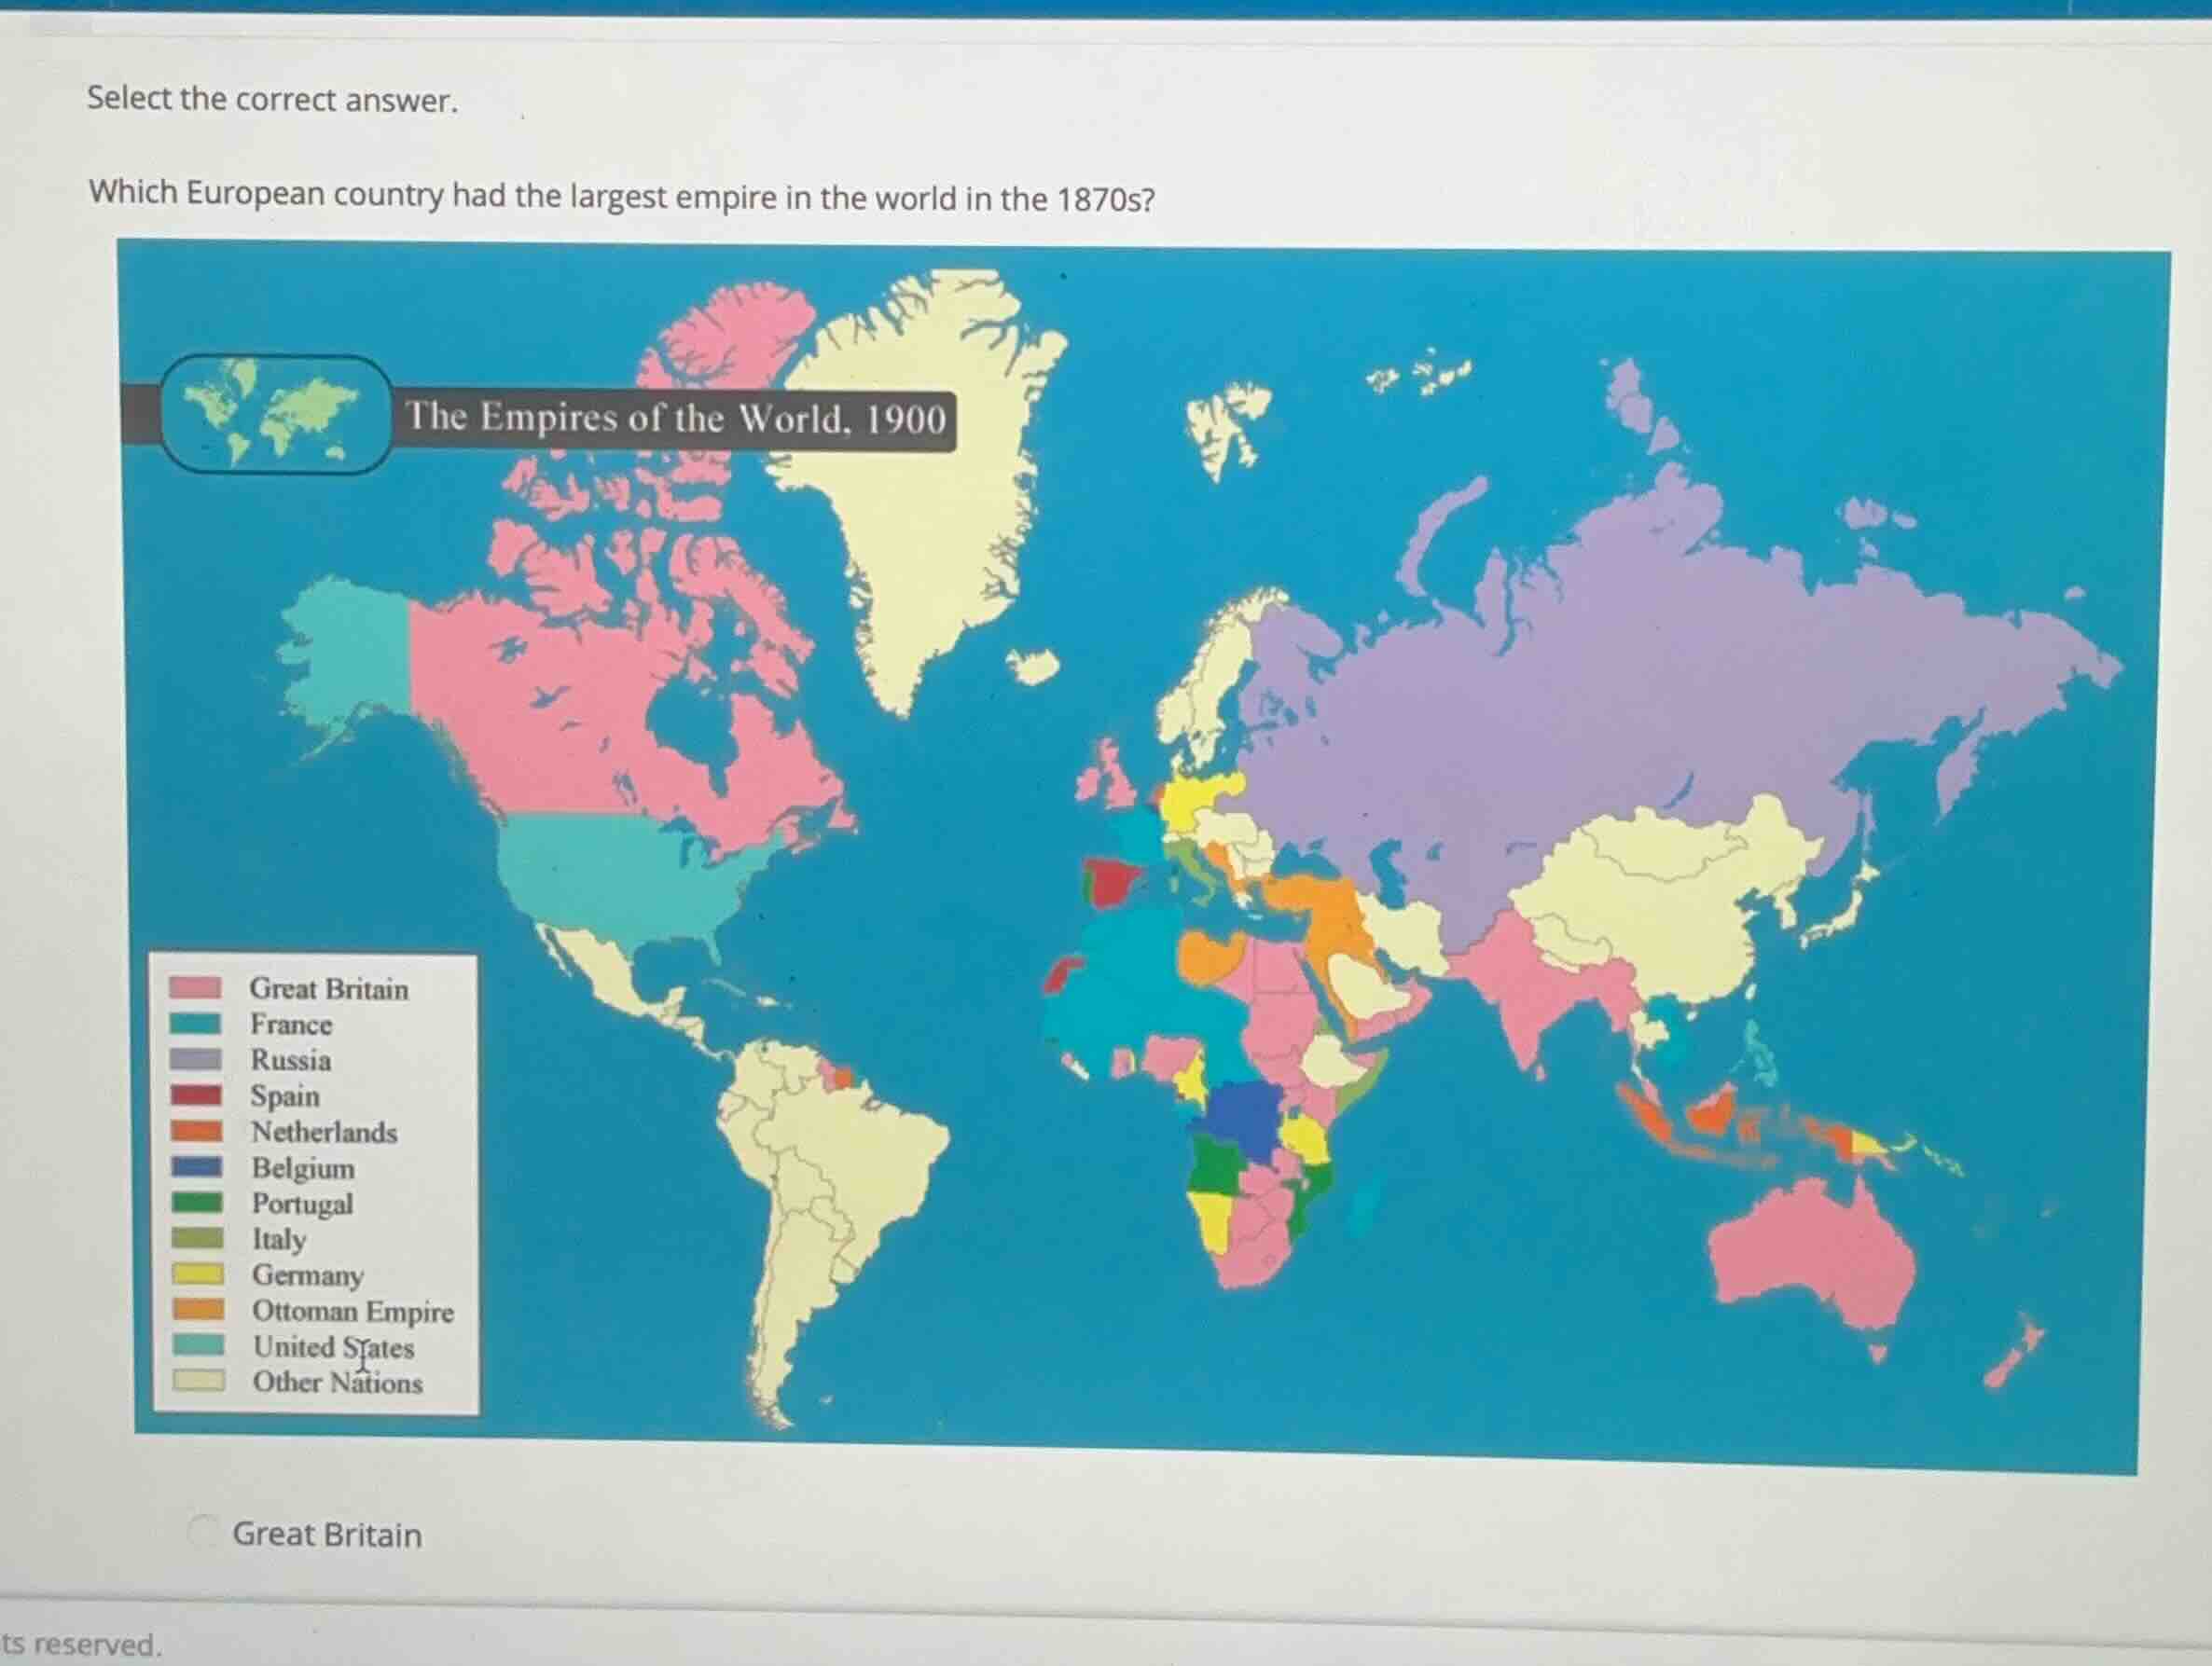Click the Belgium blue legend swatch
Image resolution: width=2212 pixels, height=1666 pixels.
coord(196,1166)
